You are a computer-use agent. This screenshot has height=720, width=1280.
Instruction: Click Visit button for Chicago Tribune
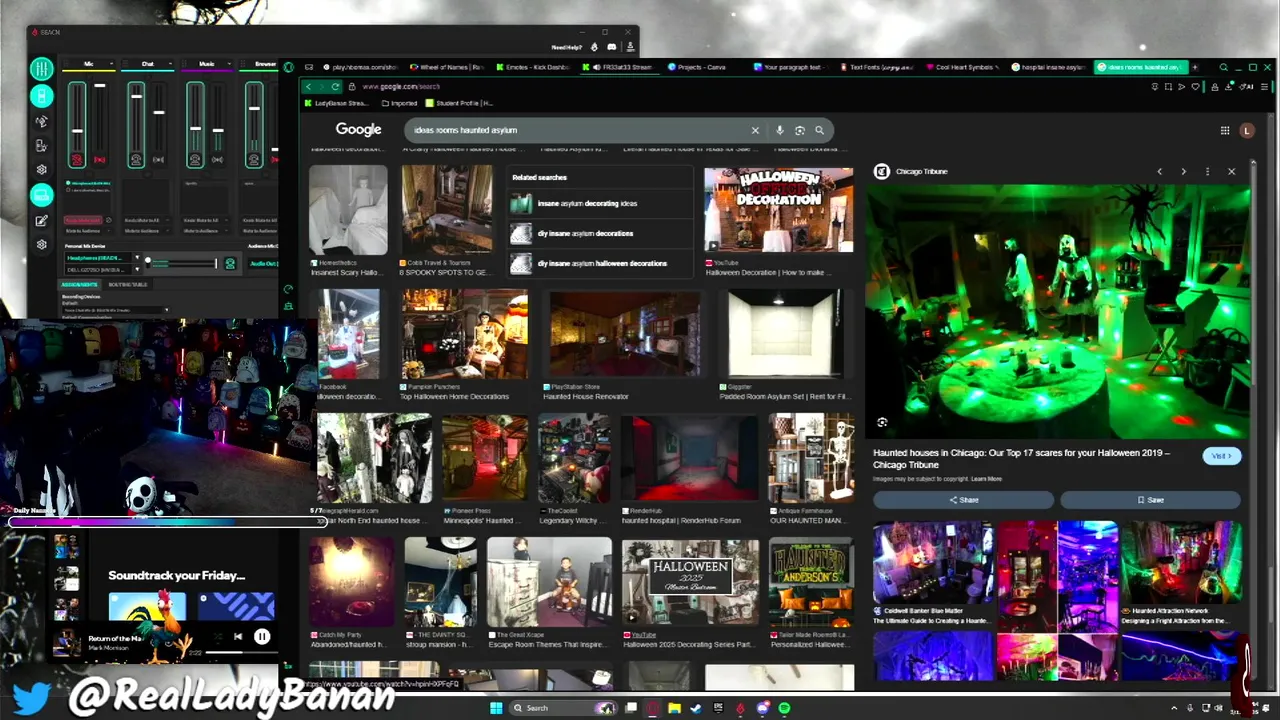coord(1222,456)
